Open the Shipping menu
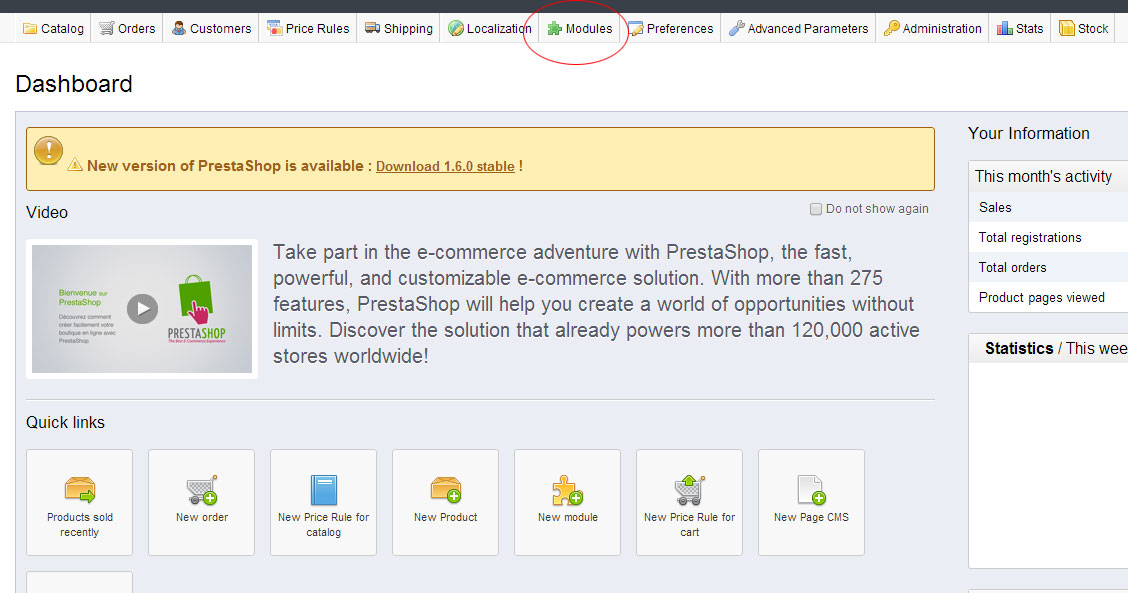This screenshot has height=593, width=1128. 399,29
